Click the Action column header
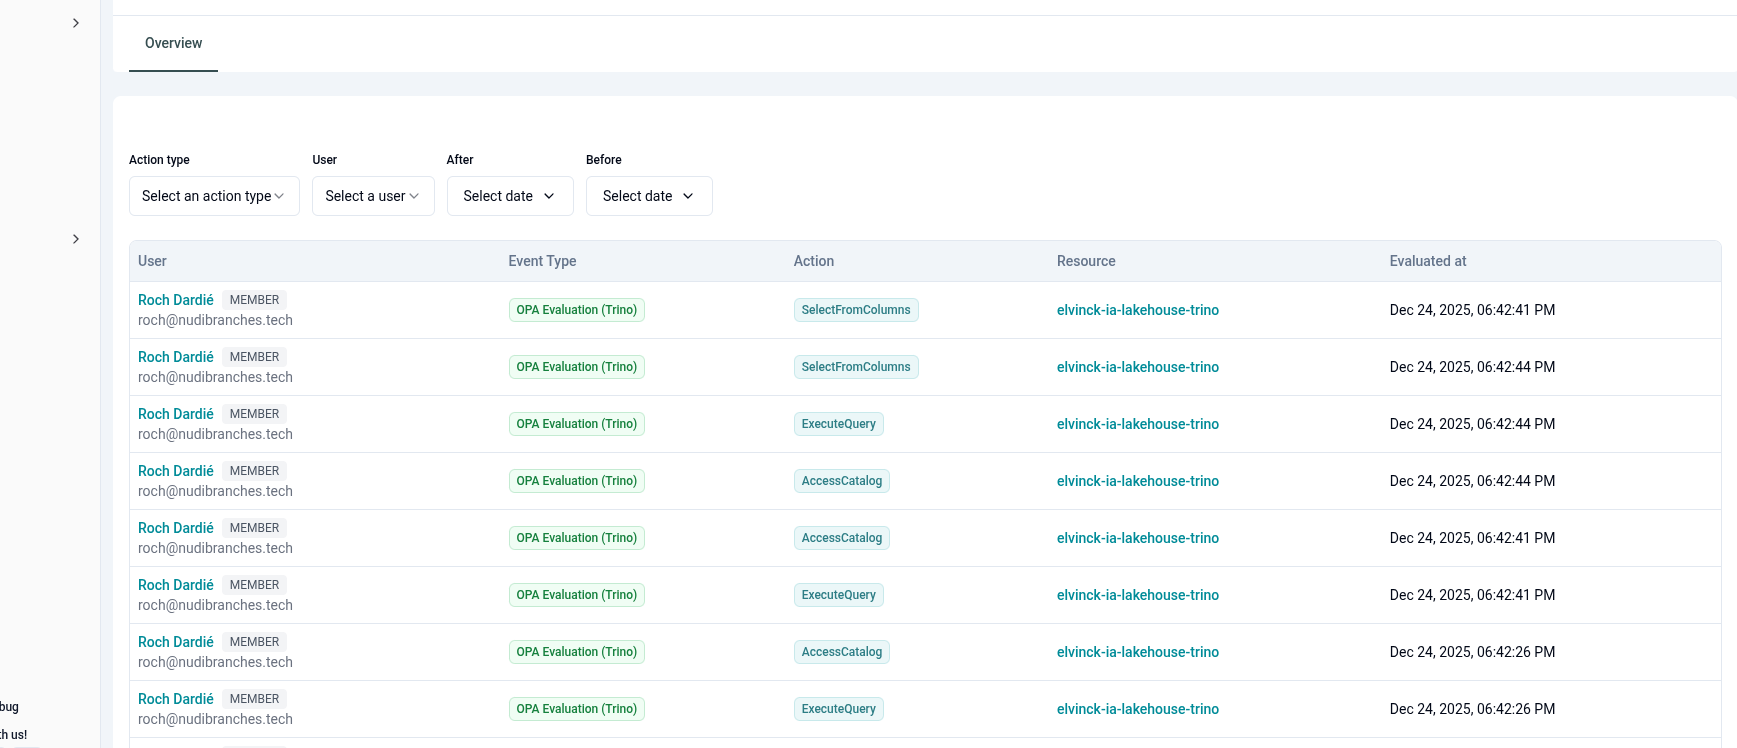Viewport: 1737px width, 748px height. [x=813, y=261]
